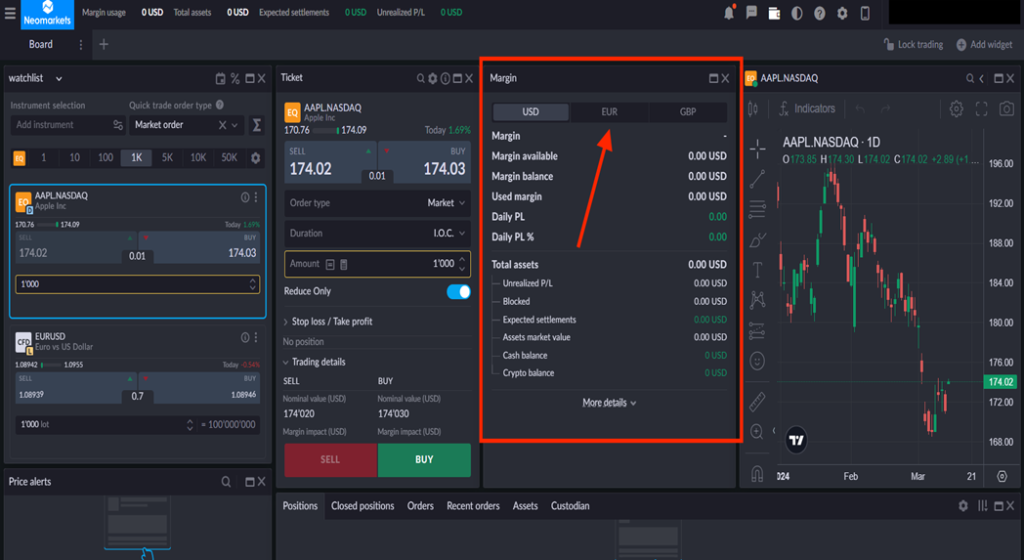Image resolution: width=1024 pixels, height=560 pixels.
Task: Open the wallet icon in top bar
Action: point(774,13)
